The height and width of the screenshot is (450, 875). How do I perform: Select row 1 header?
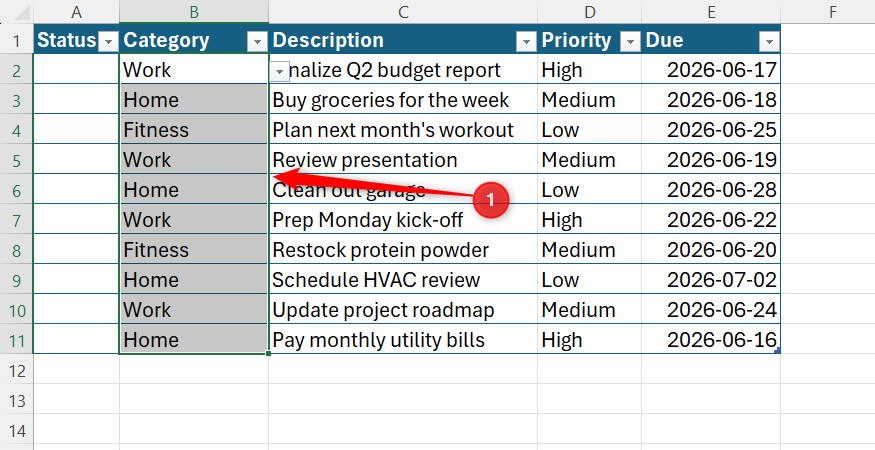click(17, 39)
